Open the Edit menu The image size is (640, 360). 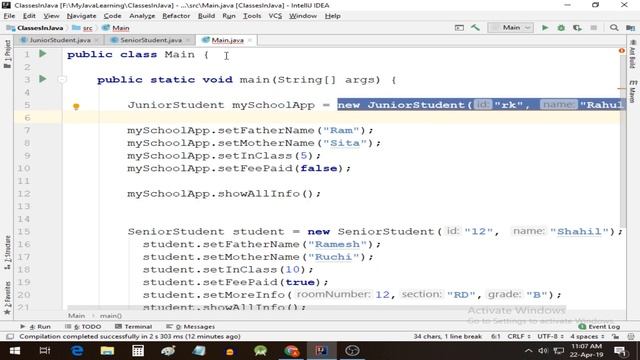tap(29, 16)
